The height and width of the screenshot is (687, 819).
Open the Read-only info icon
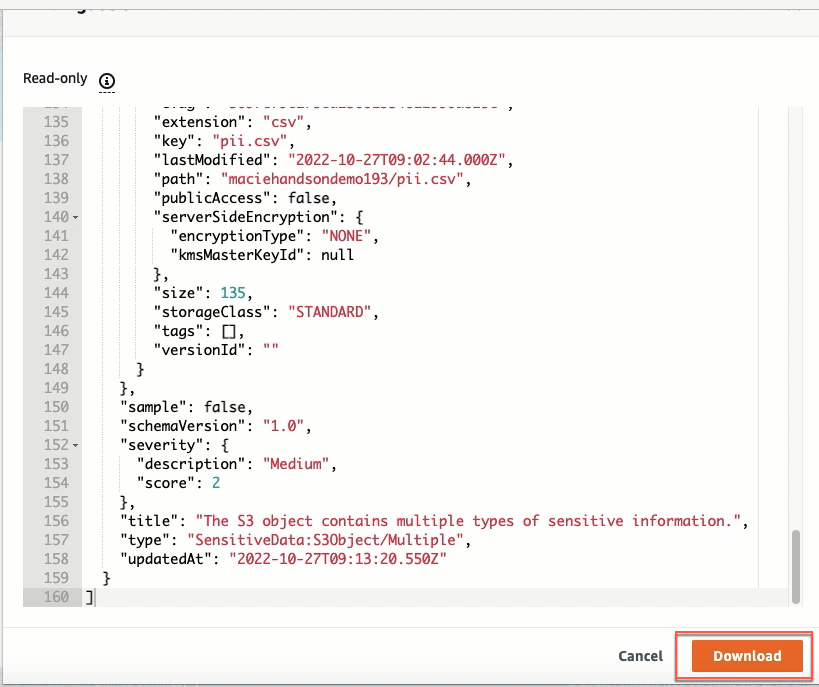coord(107,81)
